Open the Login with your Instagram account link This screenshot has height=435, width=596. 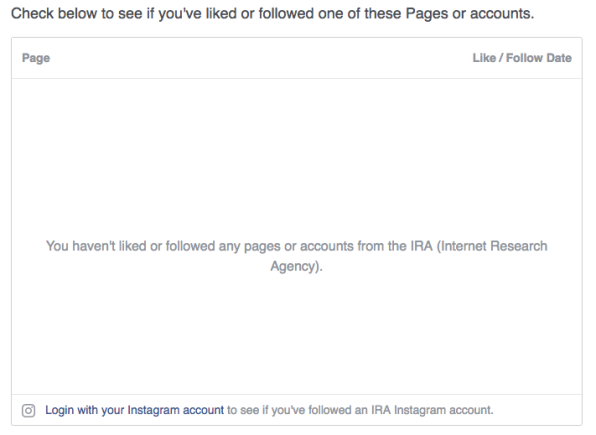(x=135, y=410)
